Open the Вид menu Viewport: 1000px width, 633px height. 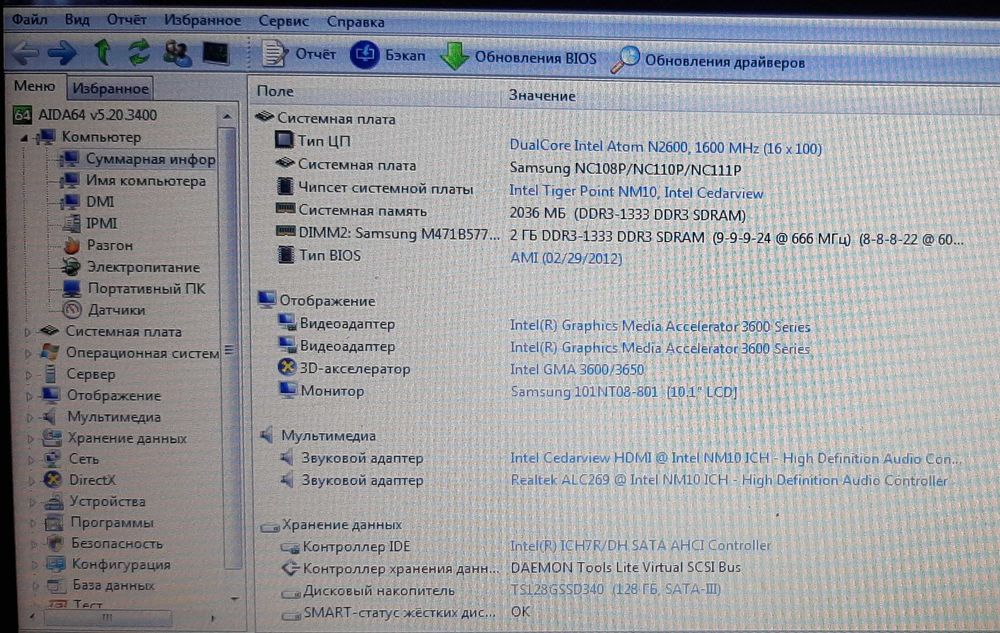point(77,20)
